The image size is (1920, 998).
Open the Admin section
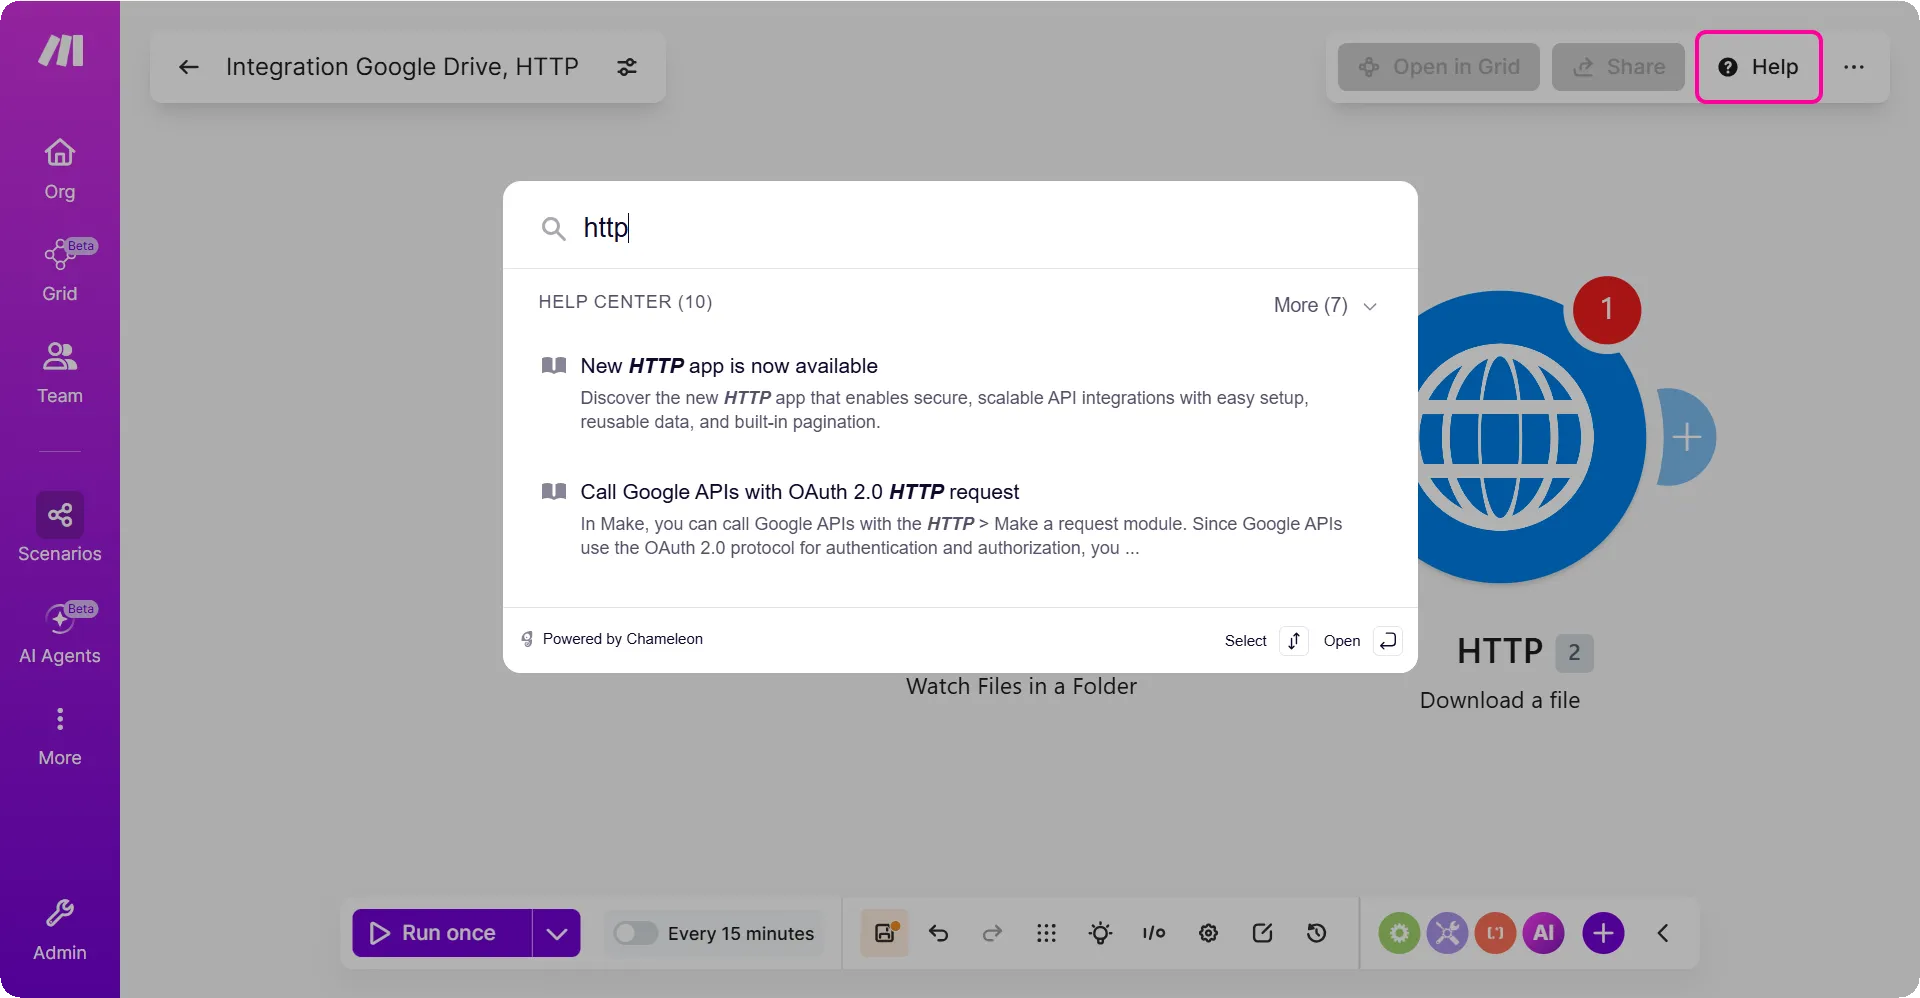tap(60, 930)
